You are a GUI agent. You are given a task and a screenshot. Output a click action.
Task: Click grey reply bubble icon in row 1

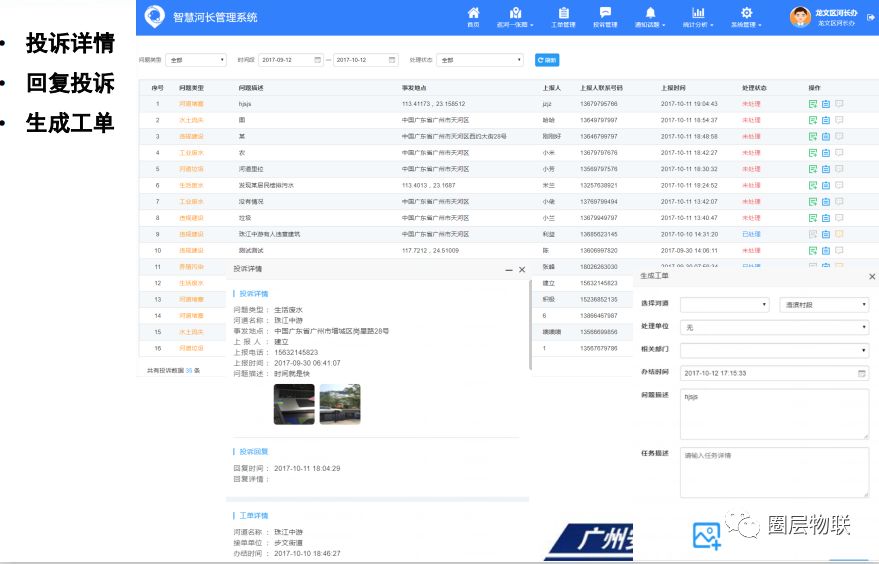click(839, 104)
